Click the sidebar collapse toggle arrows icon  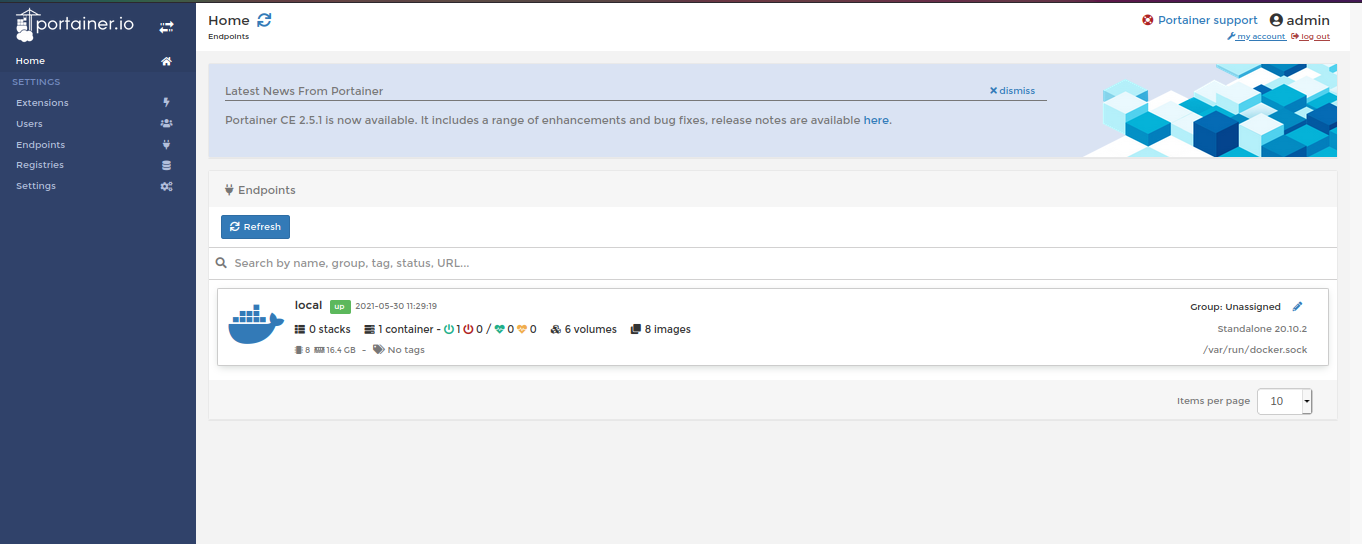(x=167, y=27)
